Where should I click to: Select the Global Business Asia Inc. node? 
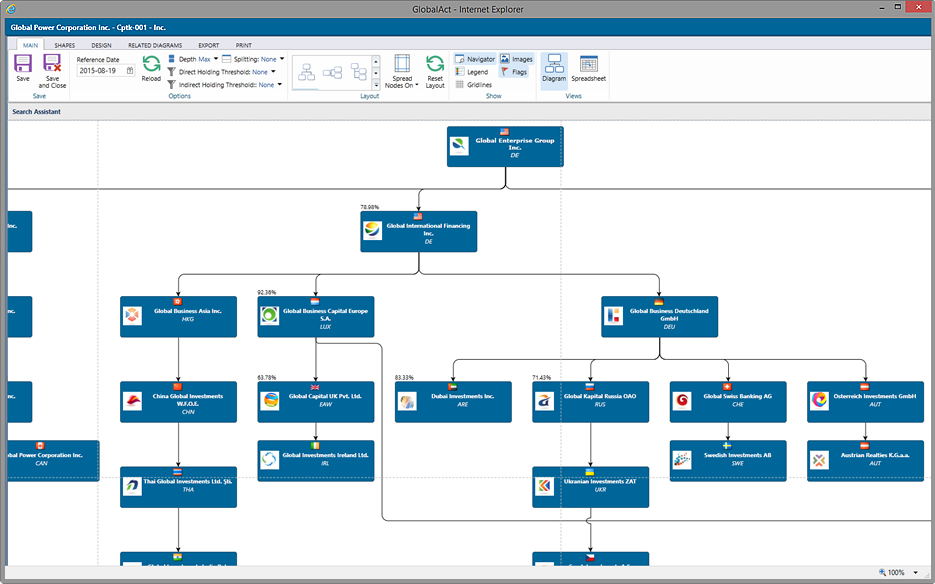click(x=178, y=317)
